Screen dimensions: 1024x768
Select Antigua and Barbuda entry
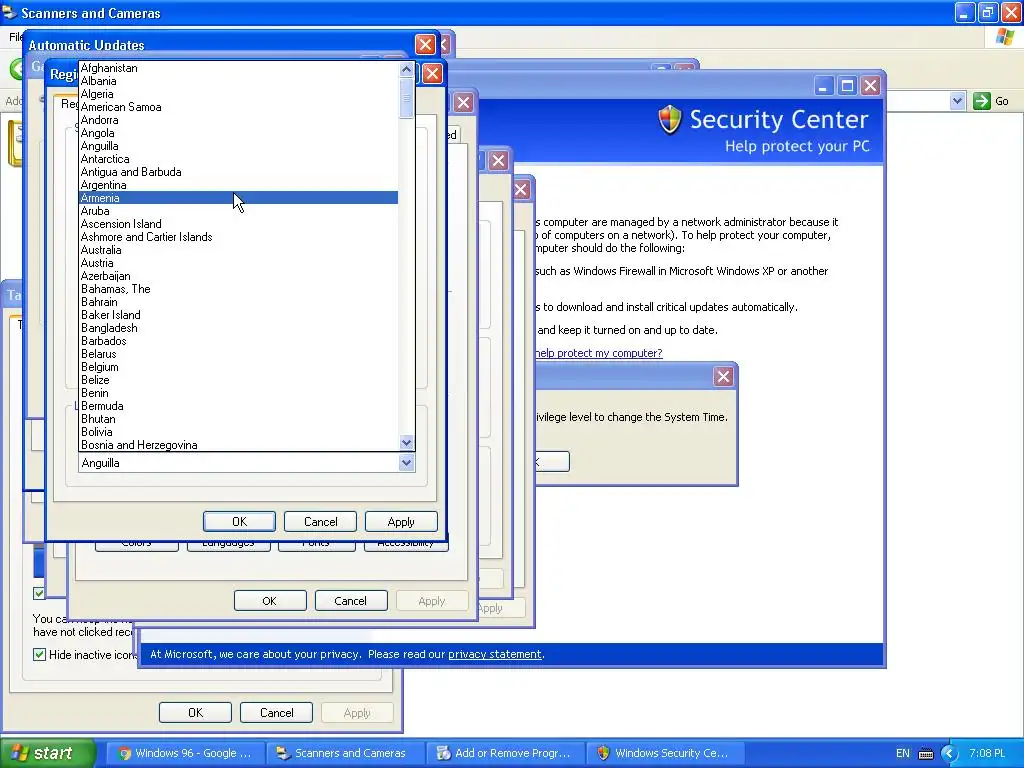(x=238, y=172)
